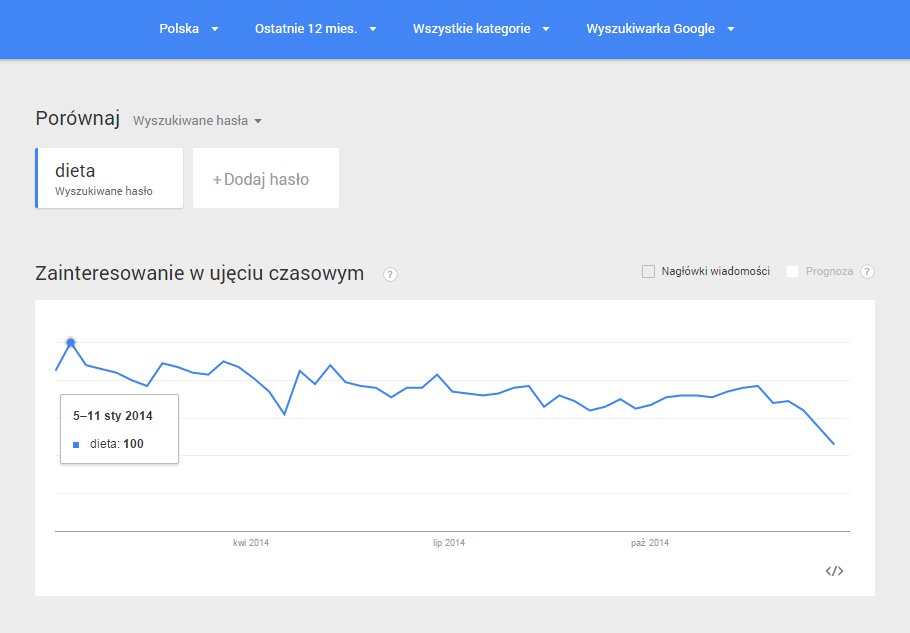This screenshot has height=633, width=910.
Task: Click the dieta search term card
Action: [x=110, y=178]
